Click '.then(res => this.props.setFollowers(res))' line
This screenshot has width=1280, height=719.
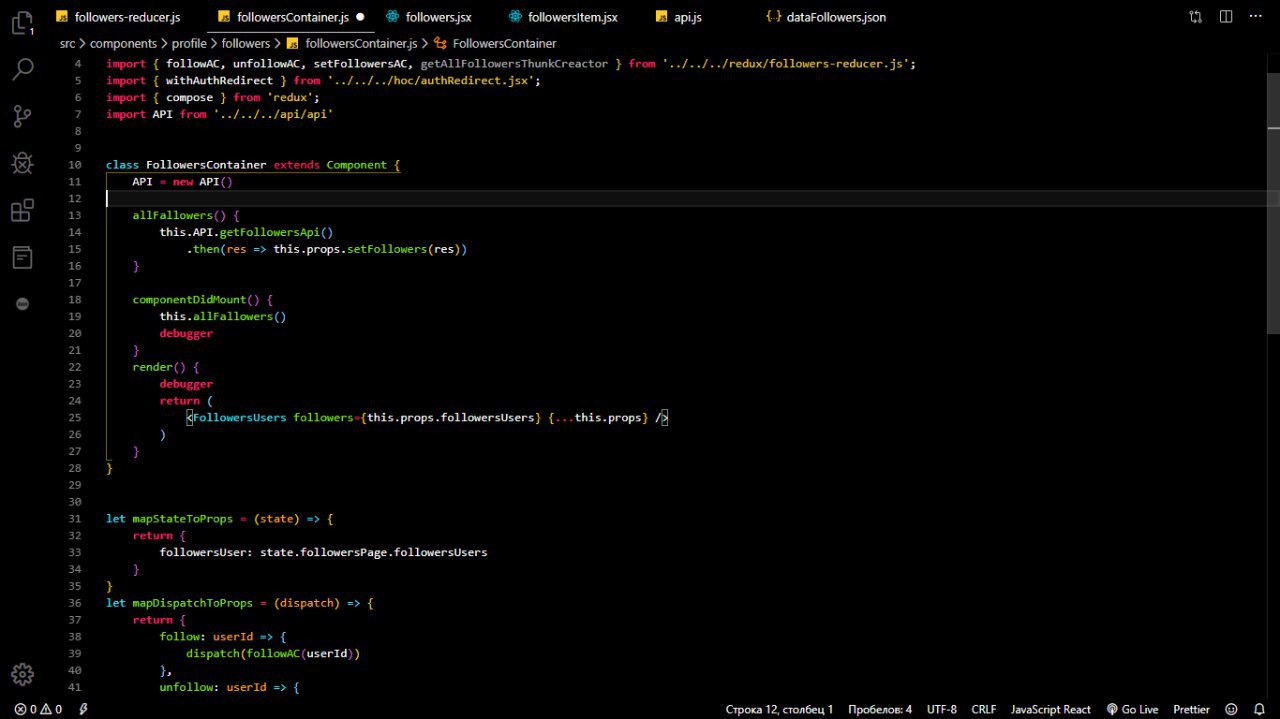click(x=327, y=249)
